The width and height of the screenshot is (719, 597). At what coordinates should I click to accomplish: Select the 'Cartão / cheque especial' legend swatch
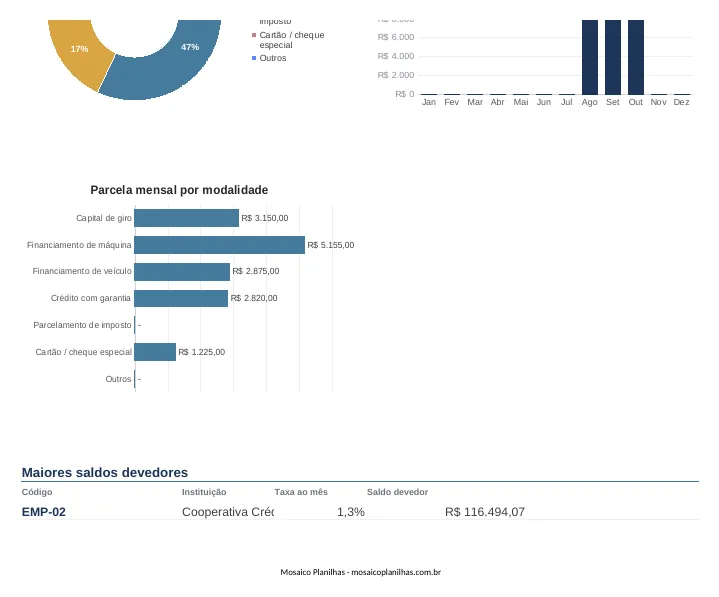[x=254, y=35]
